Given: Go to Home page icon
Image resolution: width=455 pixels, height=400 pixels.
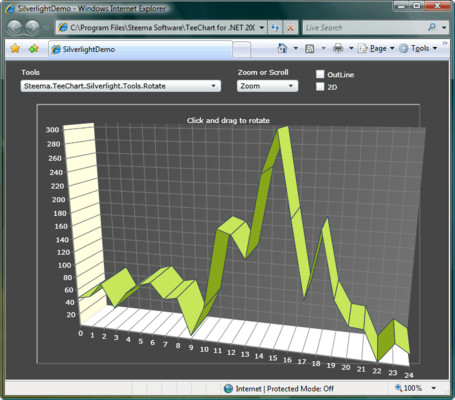Looking at the screenshot, I should tap(282, 49).
